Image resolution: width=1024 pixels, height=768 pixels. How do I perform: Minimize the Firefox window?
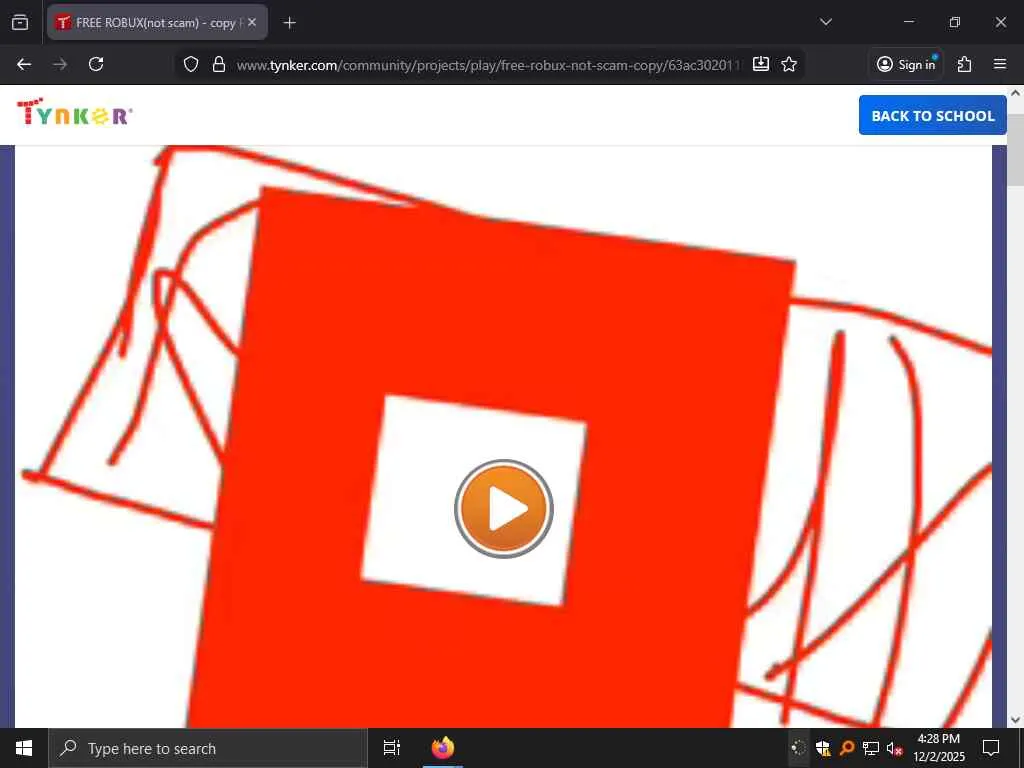[x=908, y=22]
